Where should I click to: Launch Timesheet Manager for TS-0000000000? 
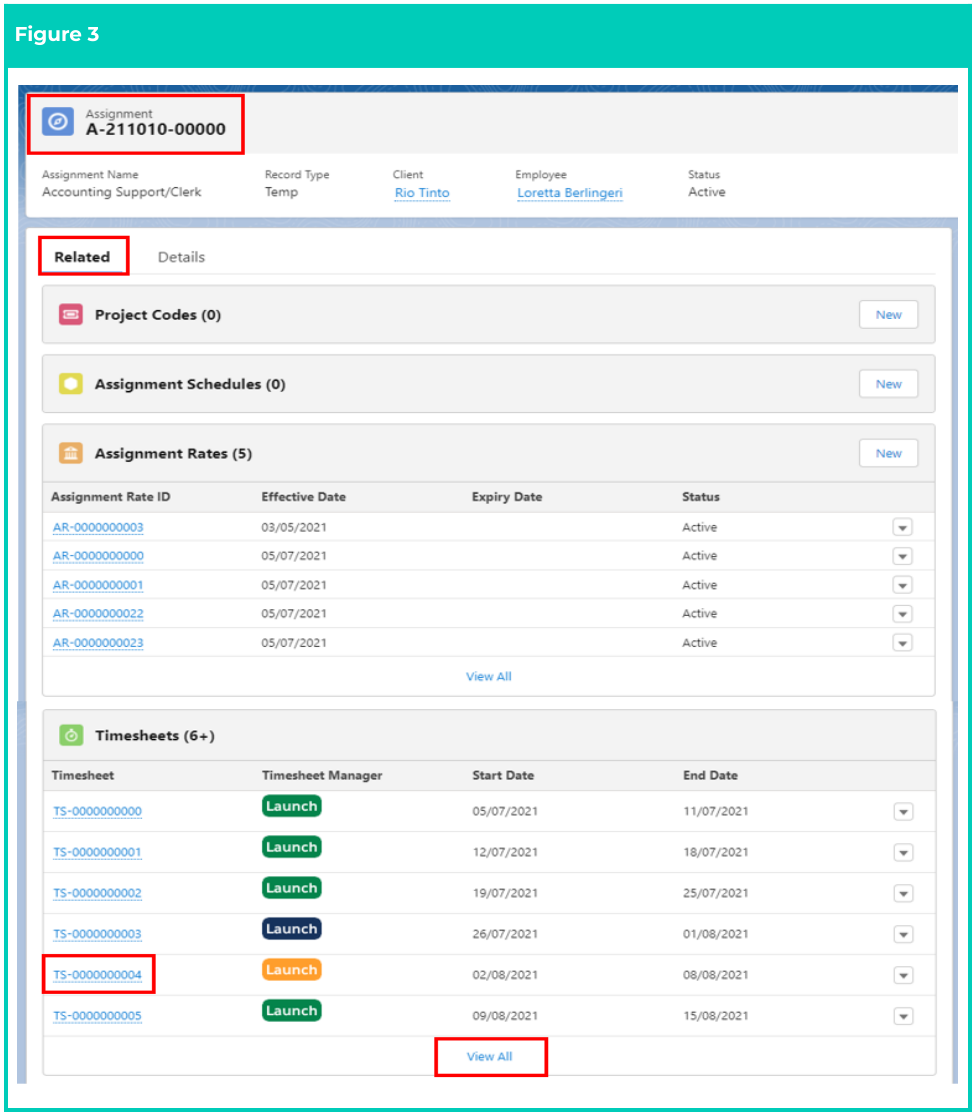[x=292, y=806]
